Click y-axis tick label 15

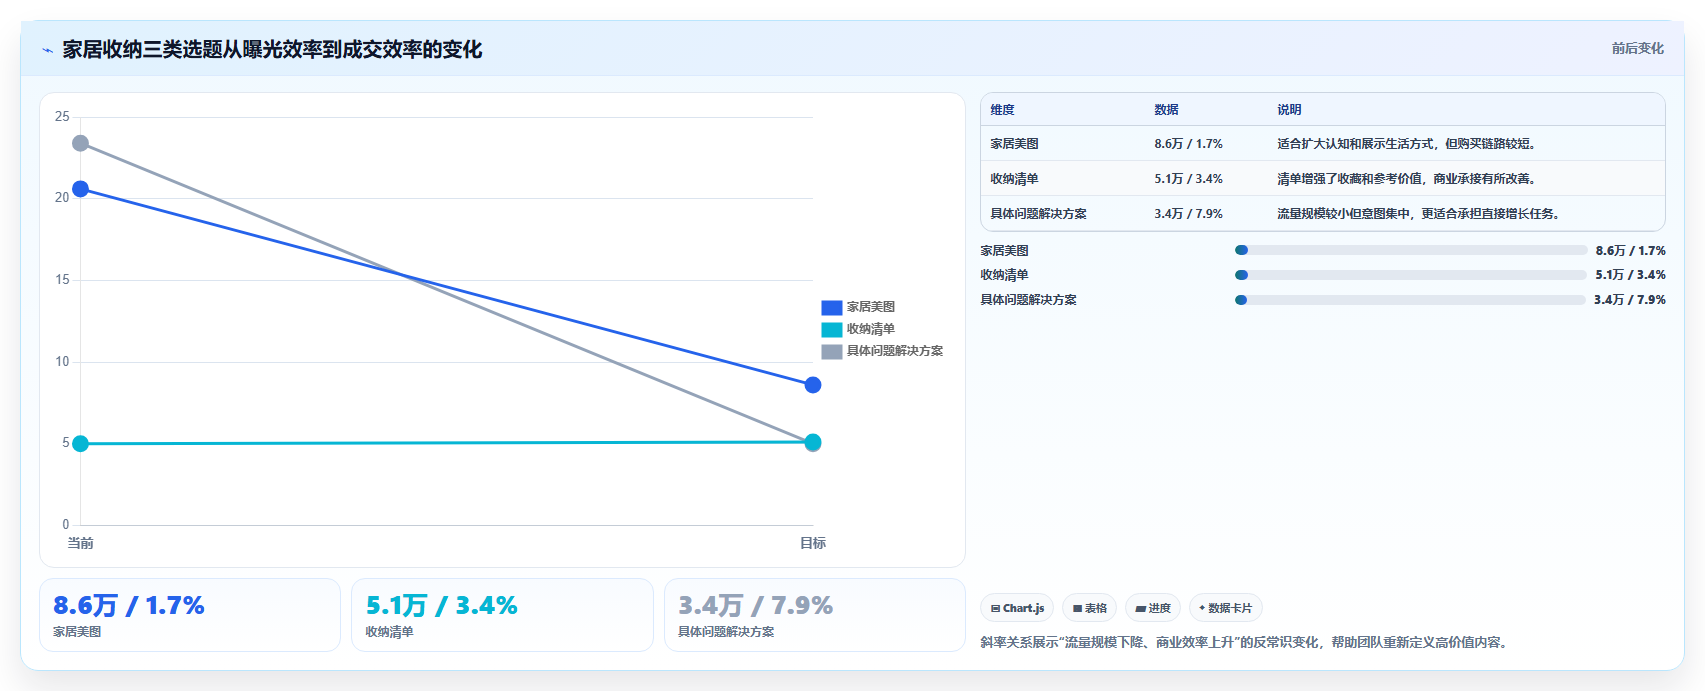tap(62, 280)
